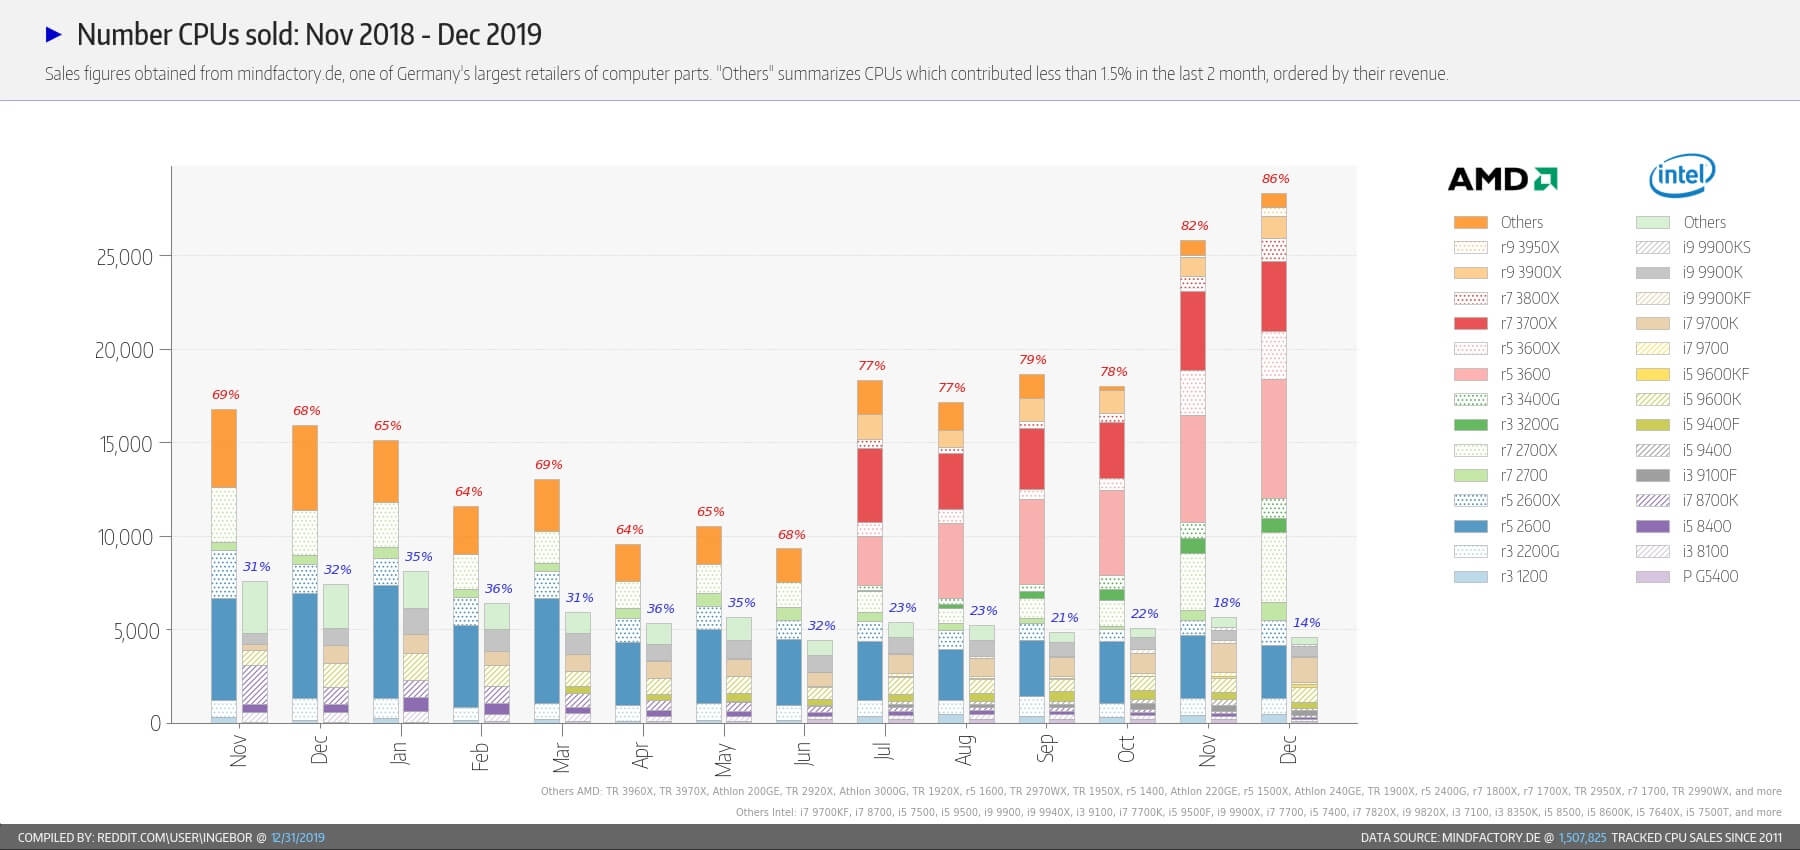Select the r7 3700X red legend swatch
Screen dimensions: 1800x850
click(x=1471, y=323)
